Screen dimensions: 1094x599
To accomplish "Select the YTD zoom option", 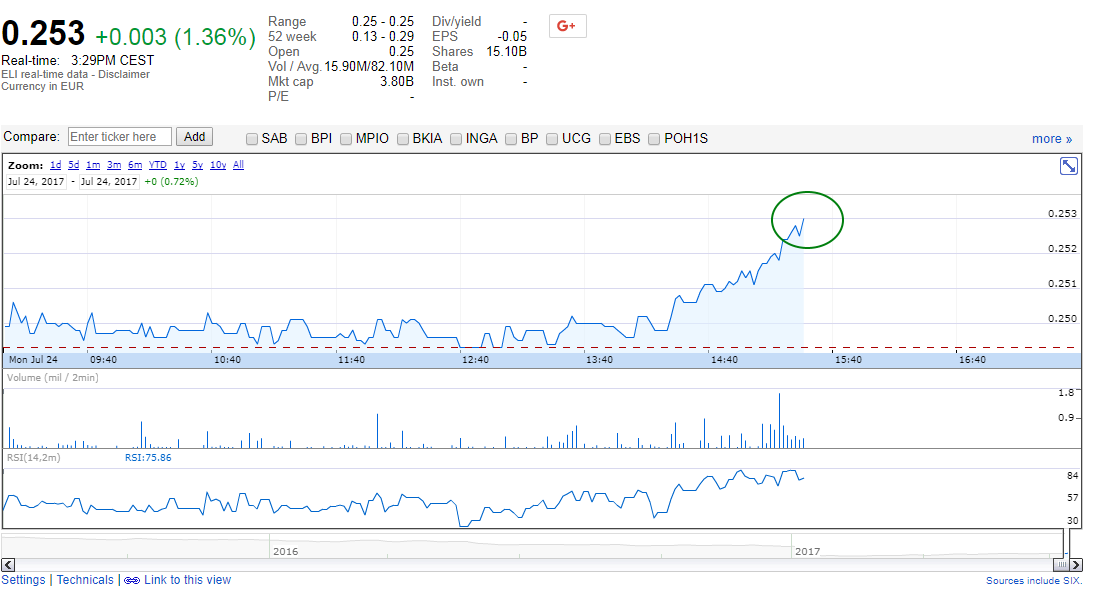I will (158, 165).
